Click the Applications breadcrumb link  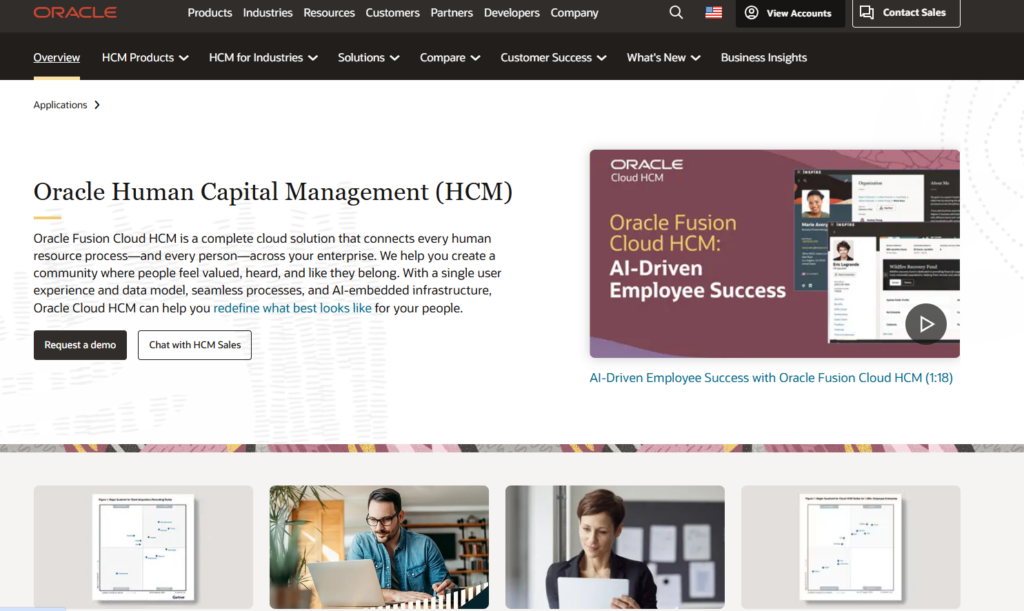[x=60, y=105]
